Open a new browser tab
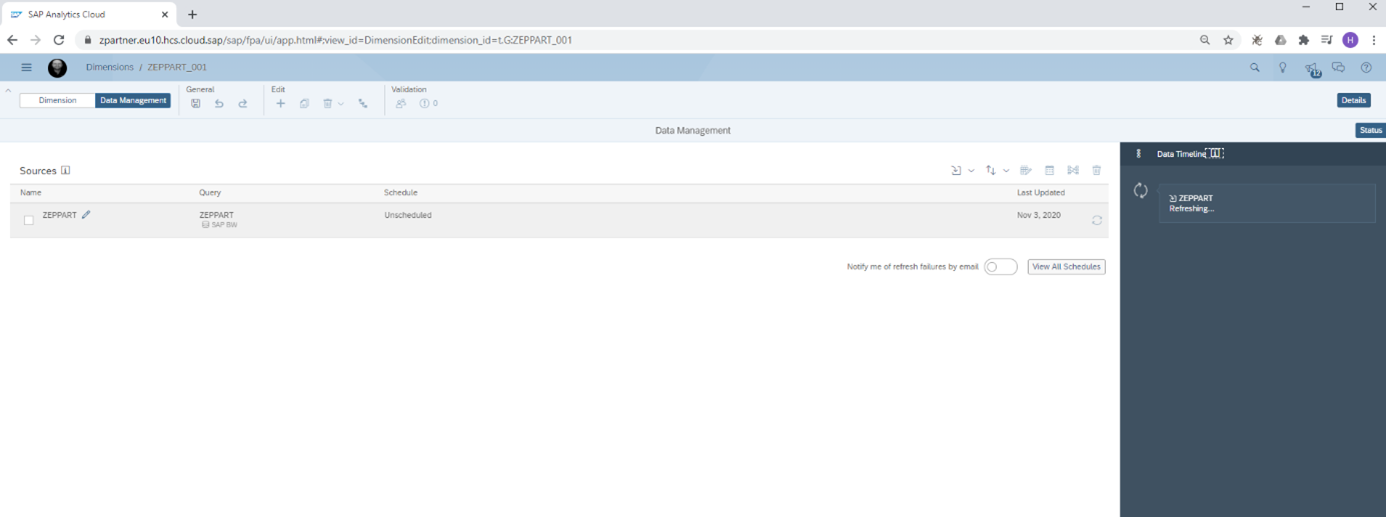 pos(193,14)
